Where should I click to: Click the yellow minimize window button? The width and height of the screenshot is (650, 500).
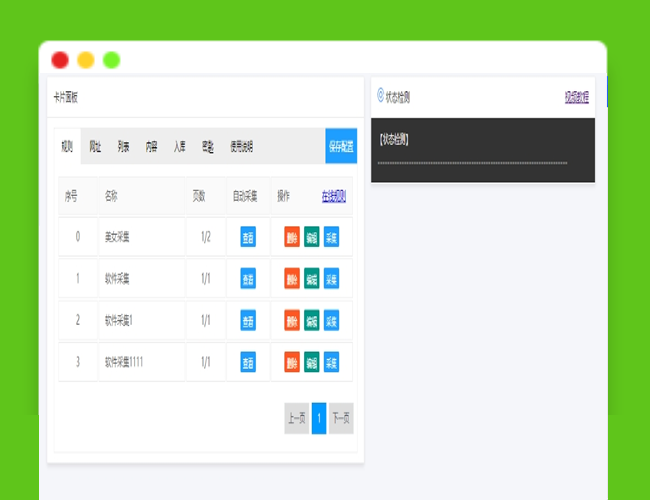pyautogui.click(x=86, y=60)
